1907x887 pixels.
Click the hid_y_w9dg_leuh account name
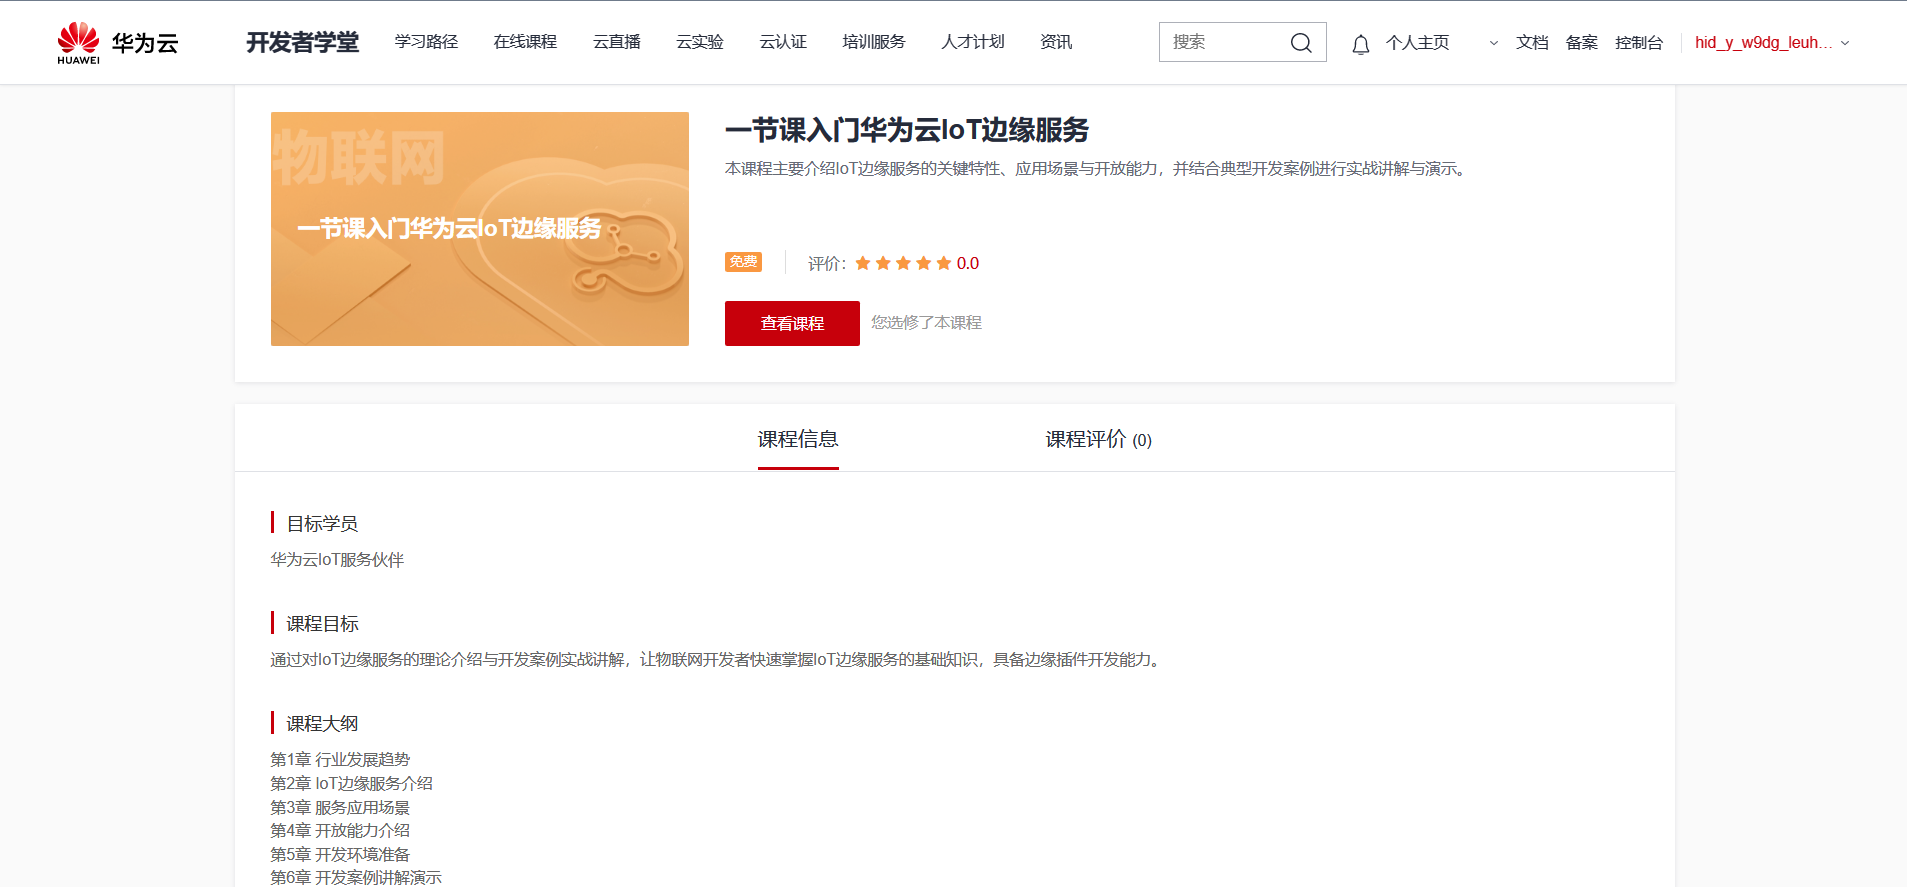click(x=1764, y=43)
